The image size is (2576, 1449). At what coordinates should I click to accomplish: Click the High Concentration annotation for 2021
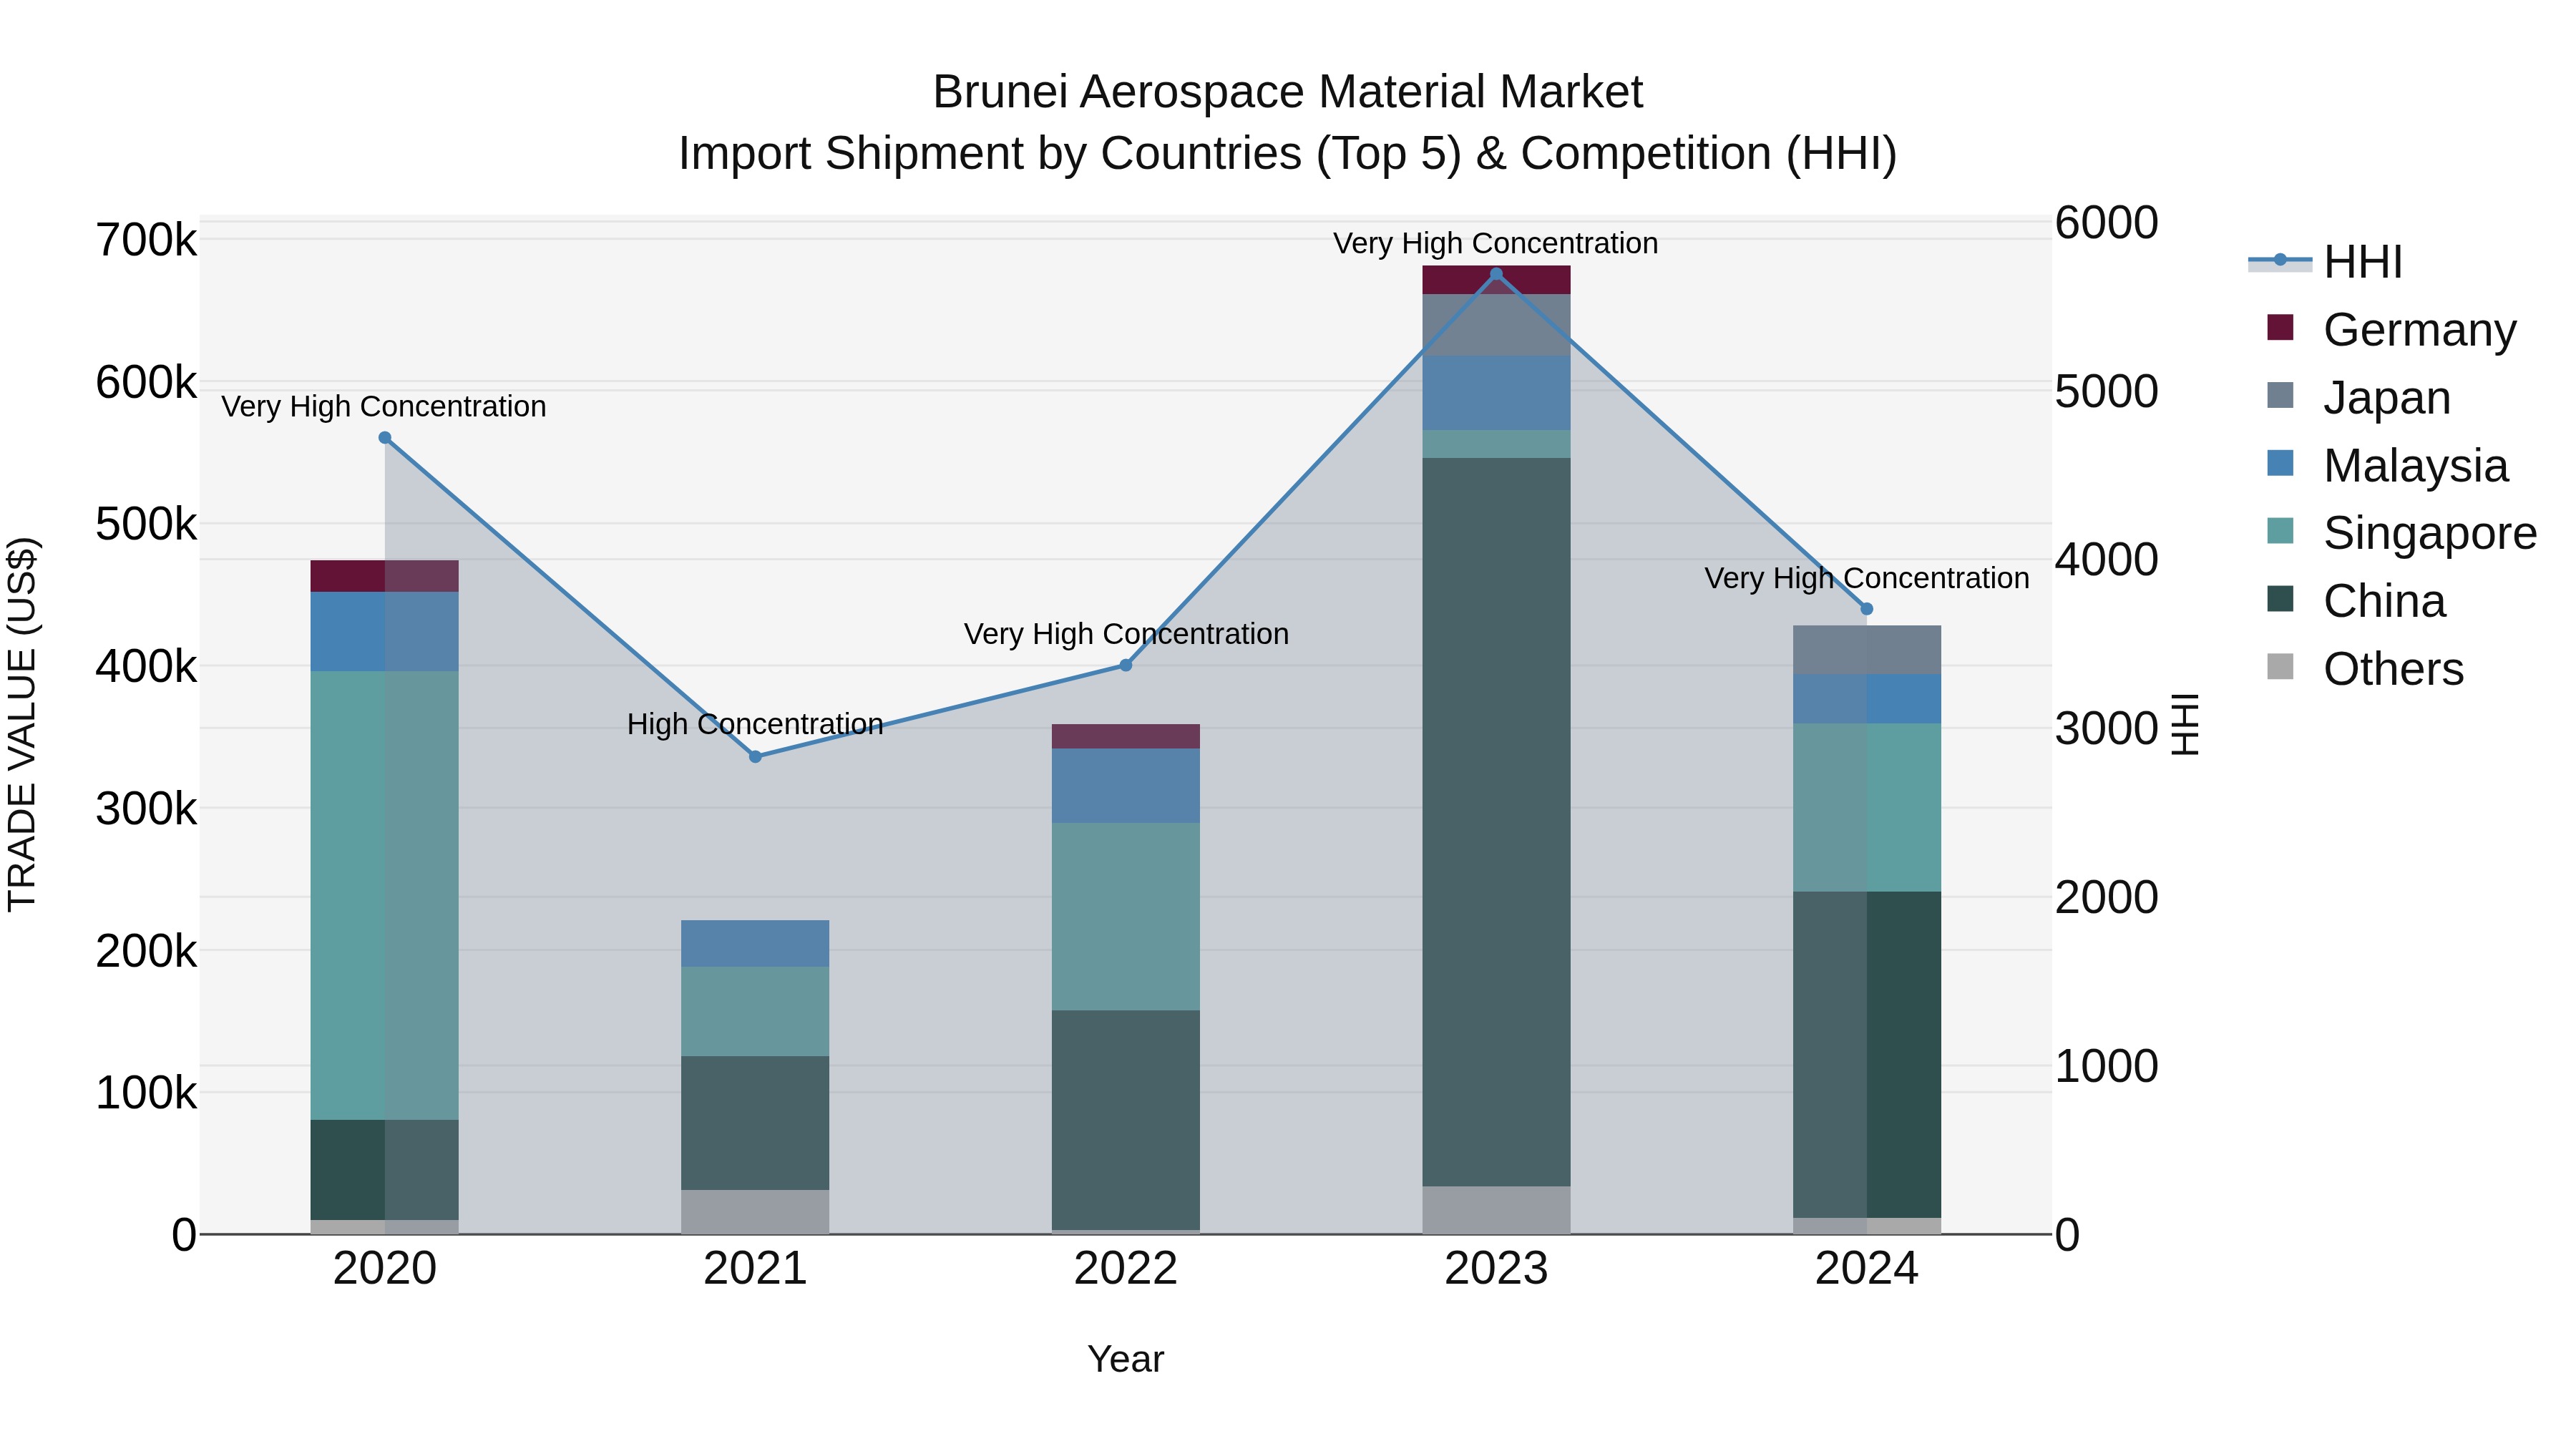coord(755,724)
